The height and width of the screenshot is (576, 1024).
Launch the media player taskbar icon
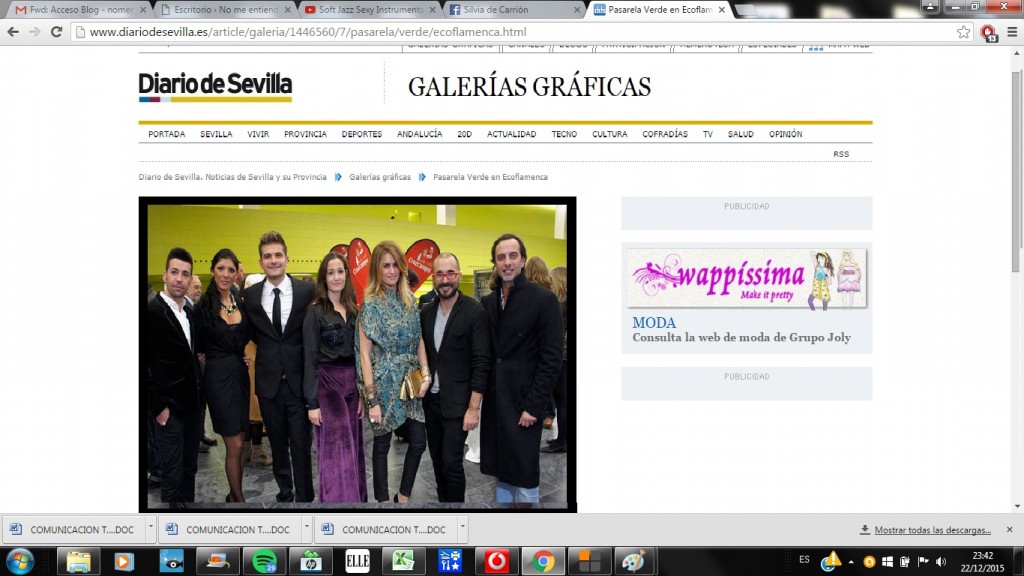[124, 562]
